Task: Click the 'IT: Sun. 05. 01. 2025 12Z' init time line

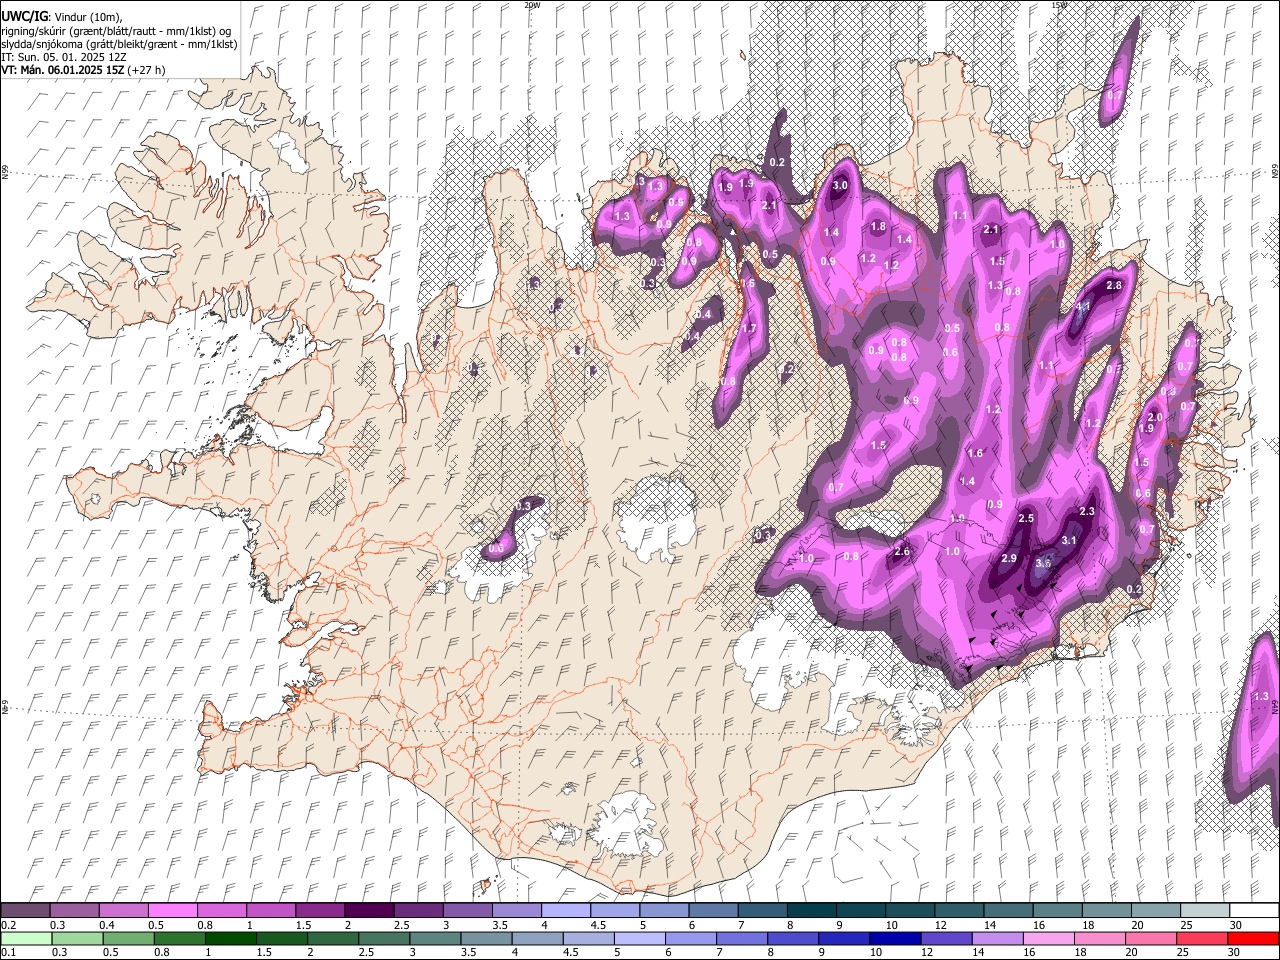Action: click(63, 57)
